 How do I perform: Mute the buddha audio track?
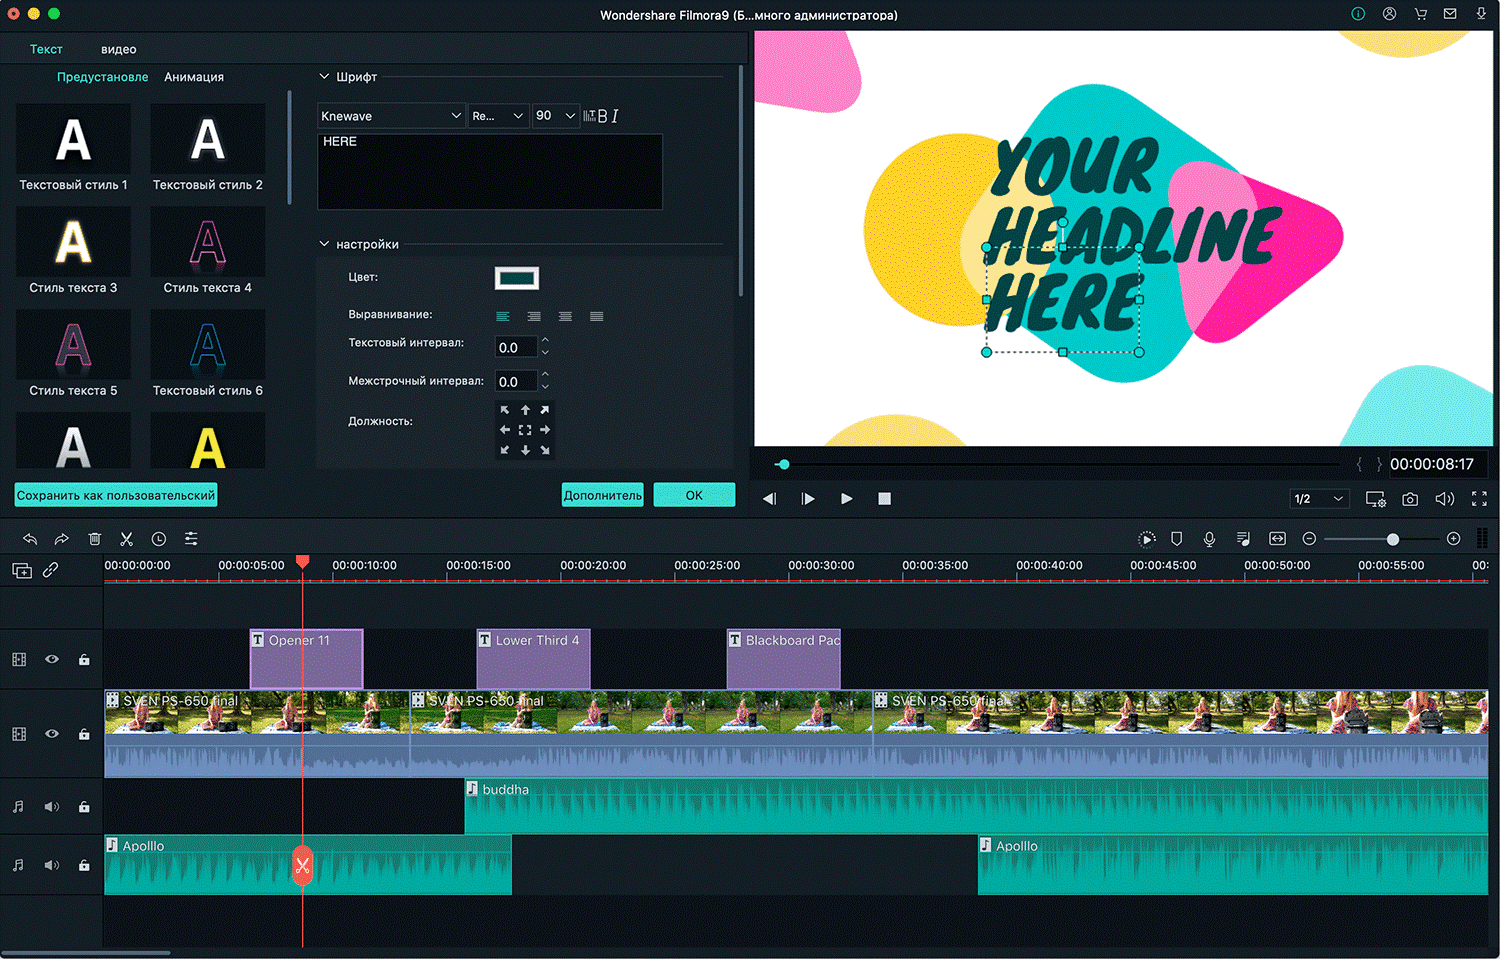click(52, 807)
